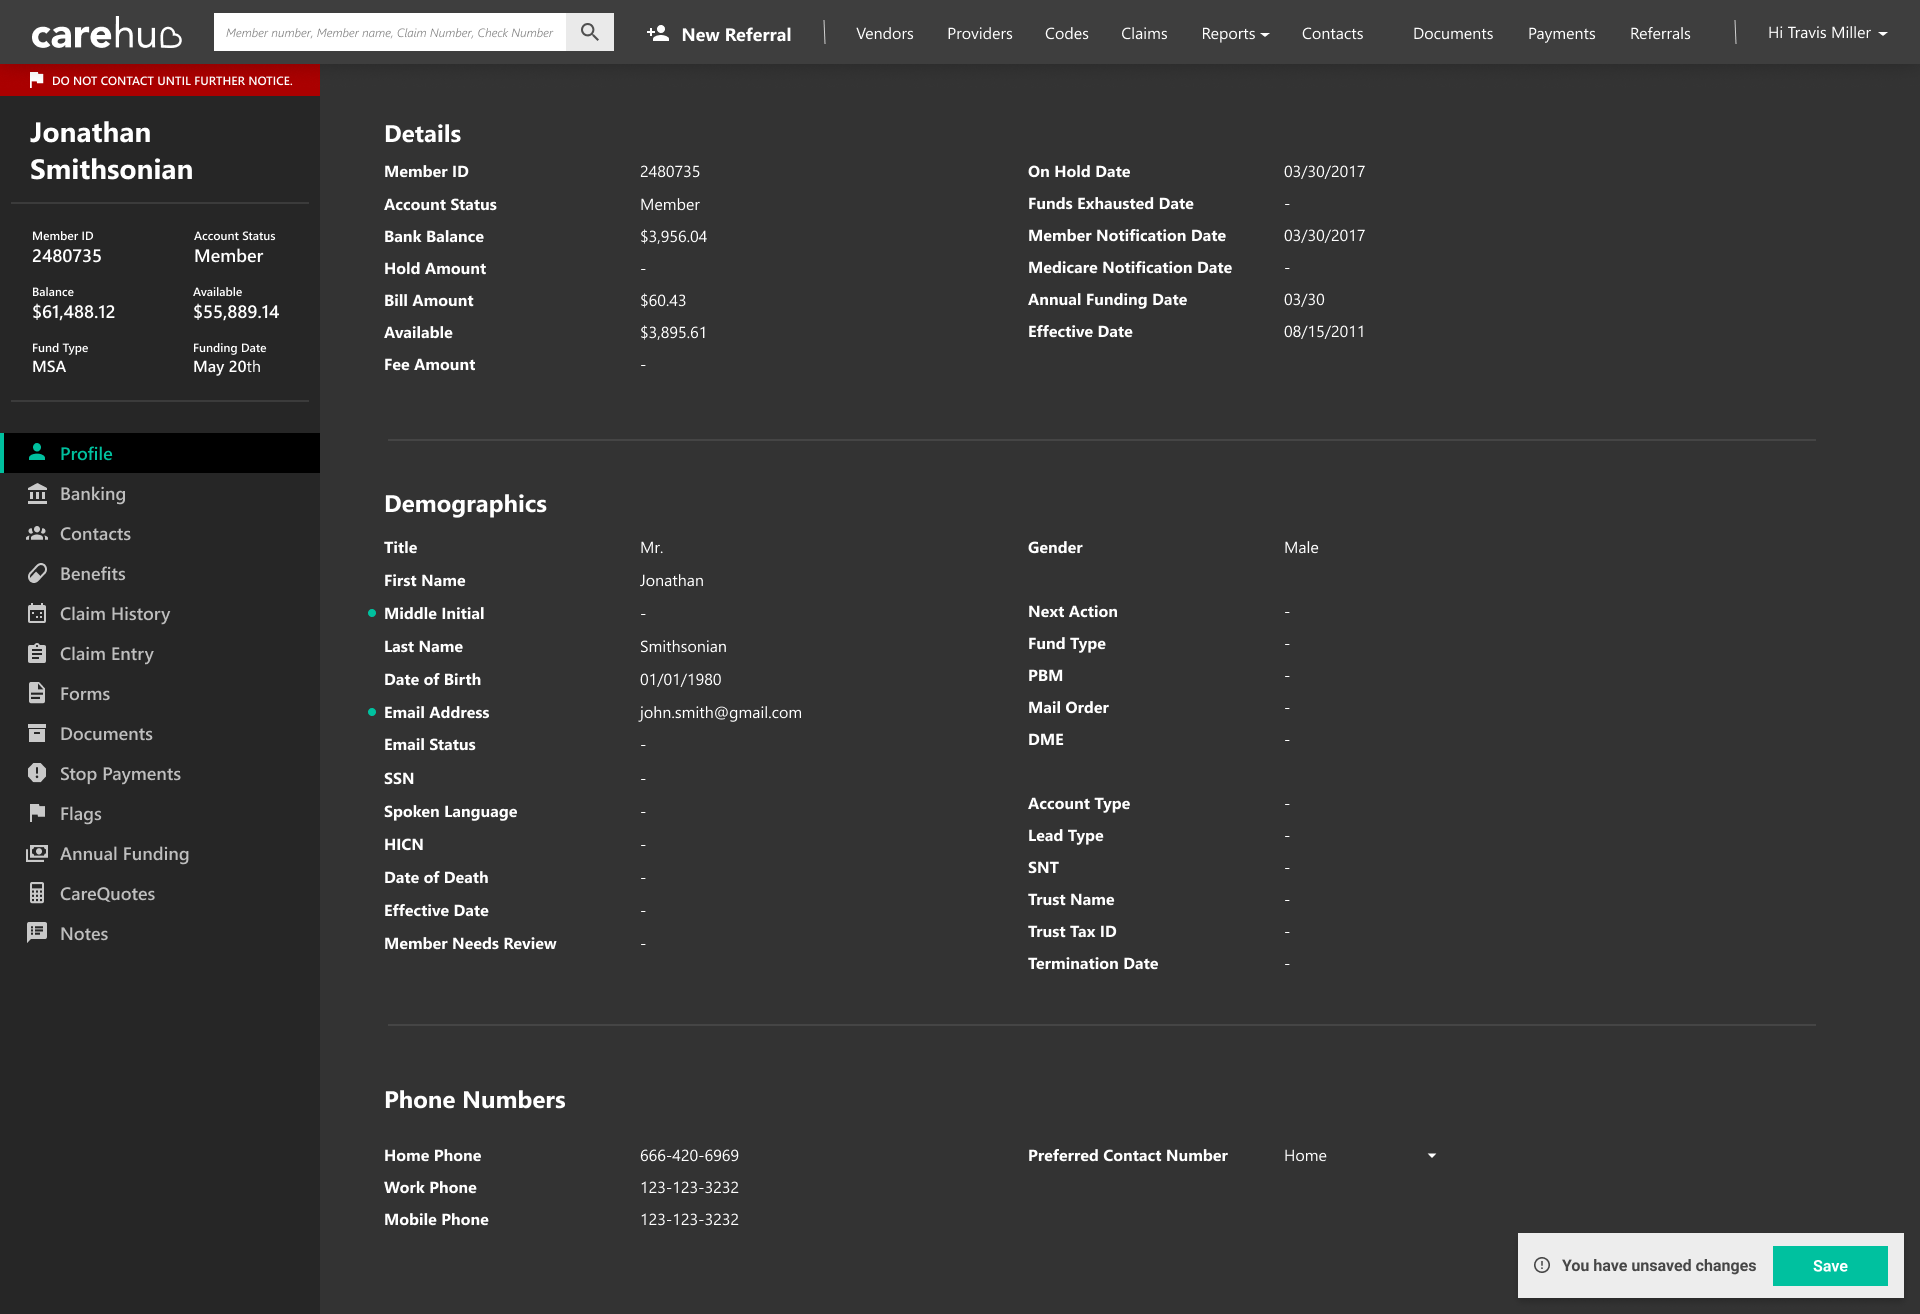Click the Claim Entry clipboard icon
1920x1314 pixels.
click(x=37, y=653)
